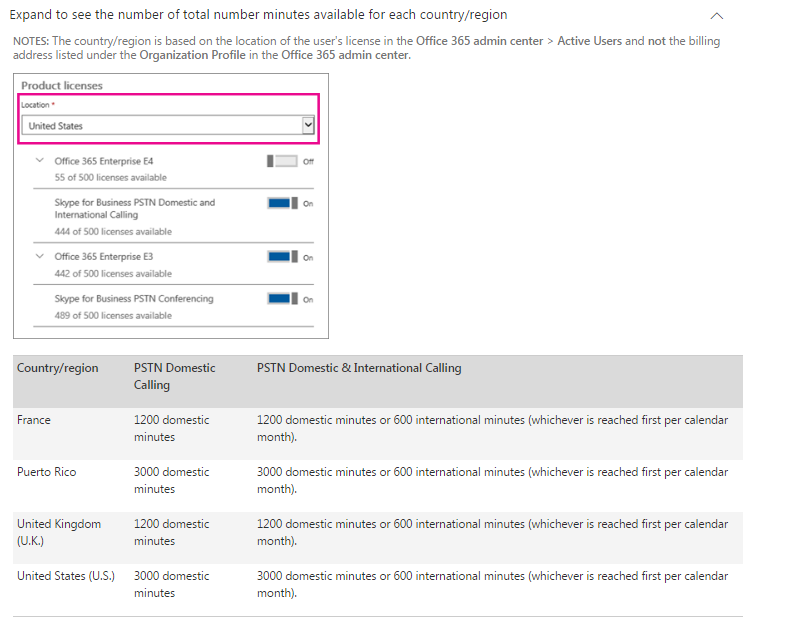
Task: Collapse the chevron beside Office 365 Enterprise E3
Action: click(40, 256)
